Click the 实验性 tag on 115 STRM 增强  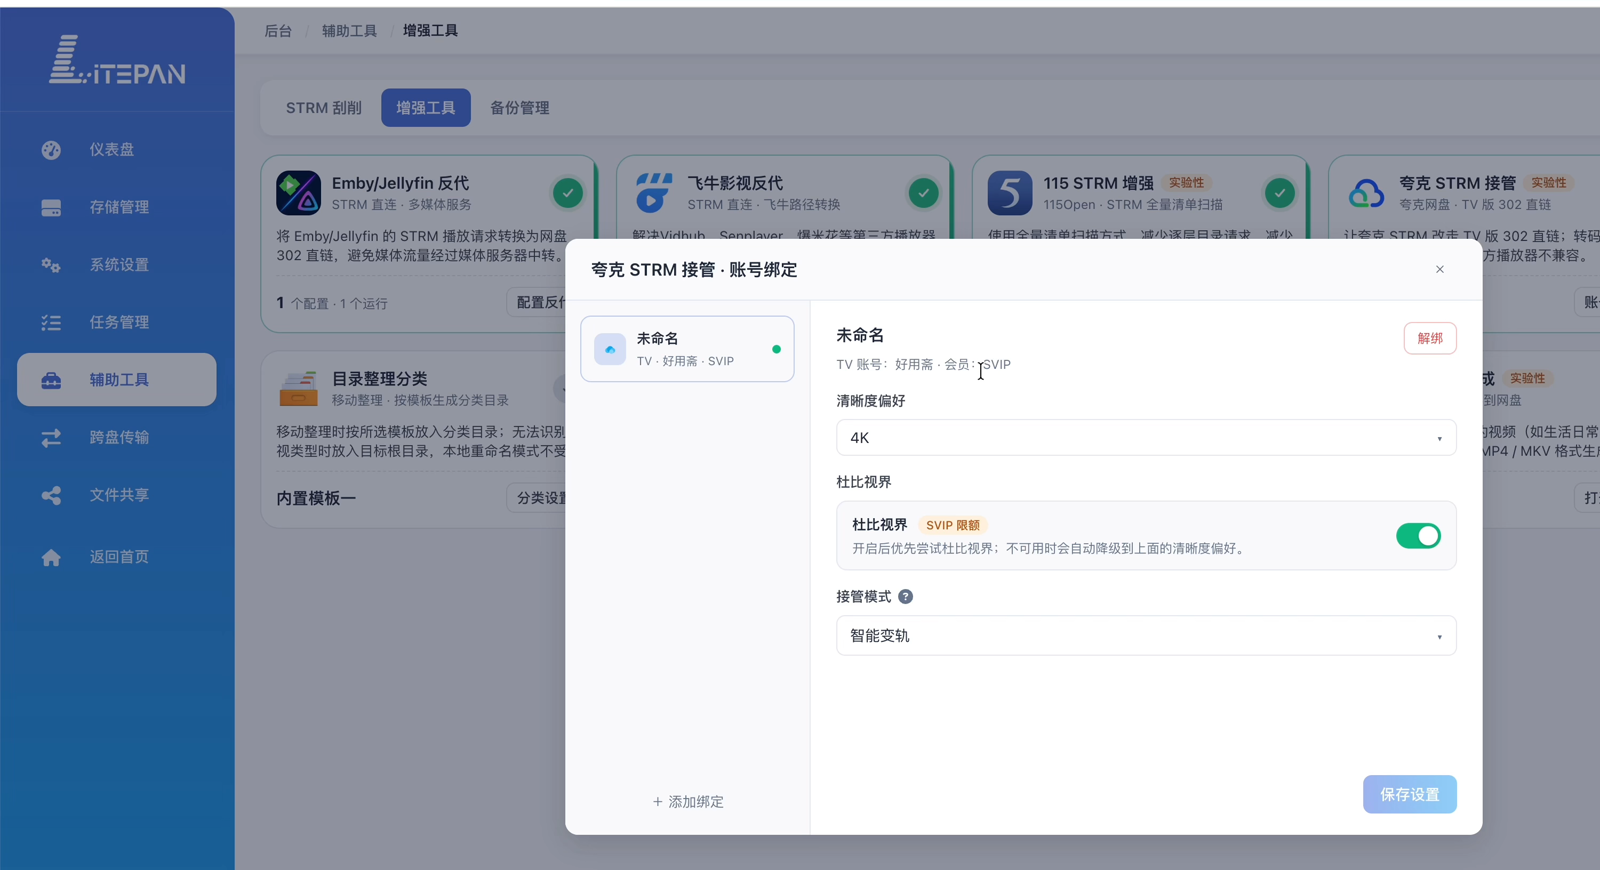(1187, 183)
